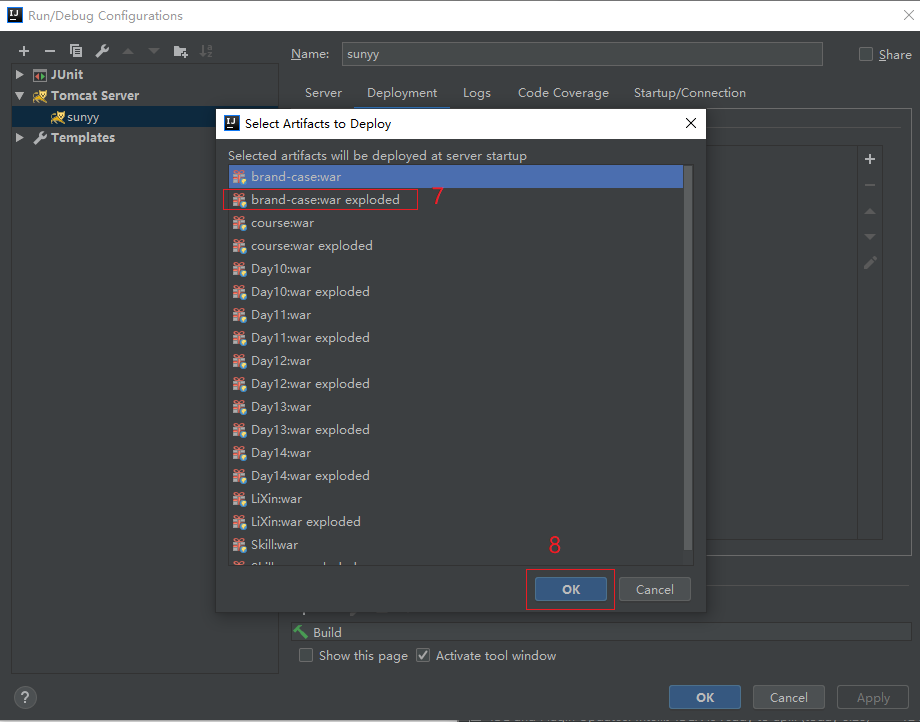This screenshot has width=920, height=722.
Task: Enable the Share checkbox
Action: pos(866,55)
